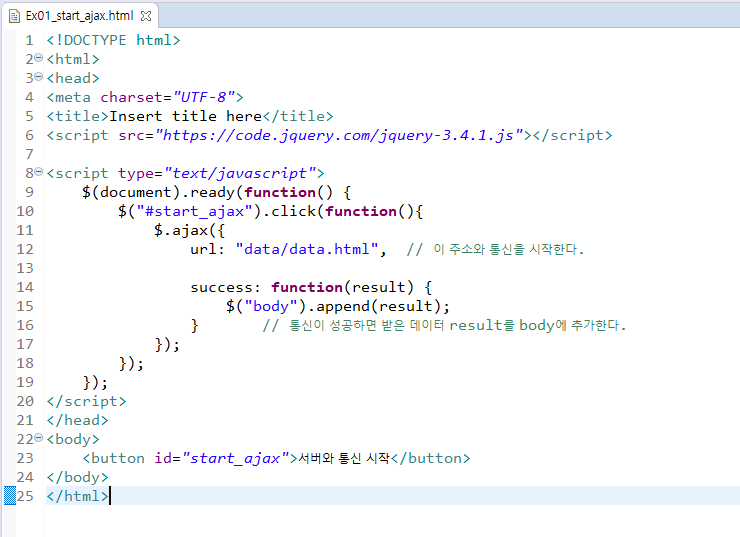Click the blue marker beside line 25

(x=10, y=495)
